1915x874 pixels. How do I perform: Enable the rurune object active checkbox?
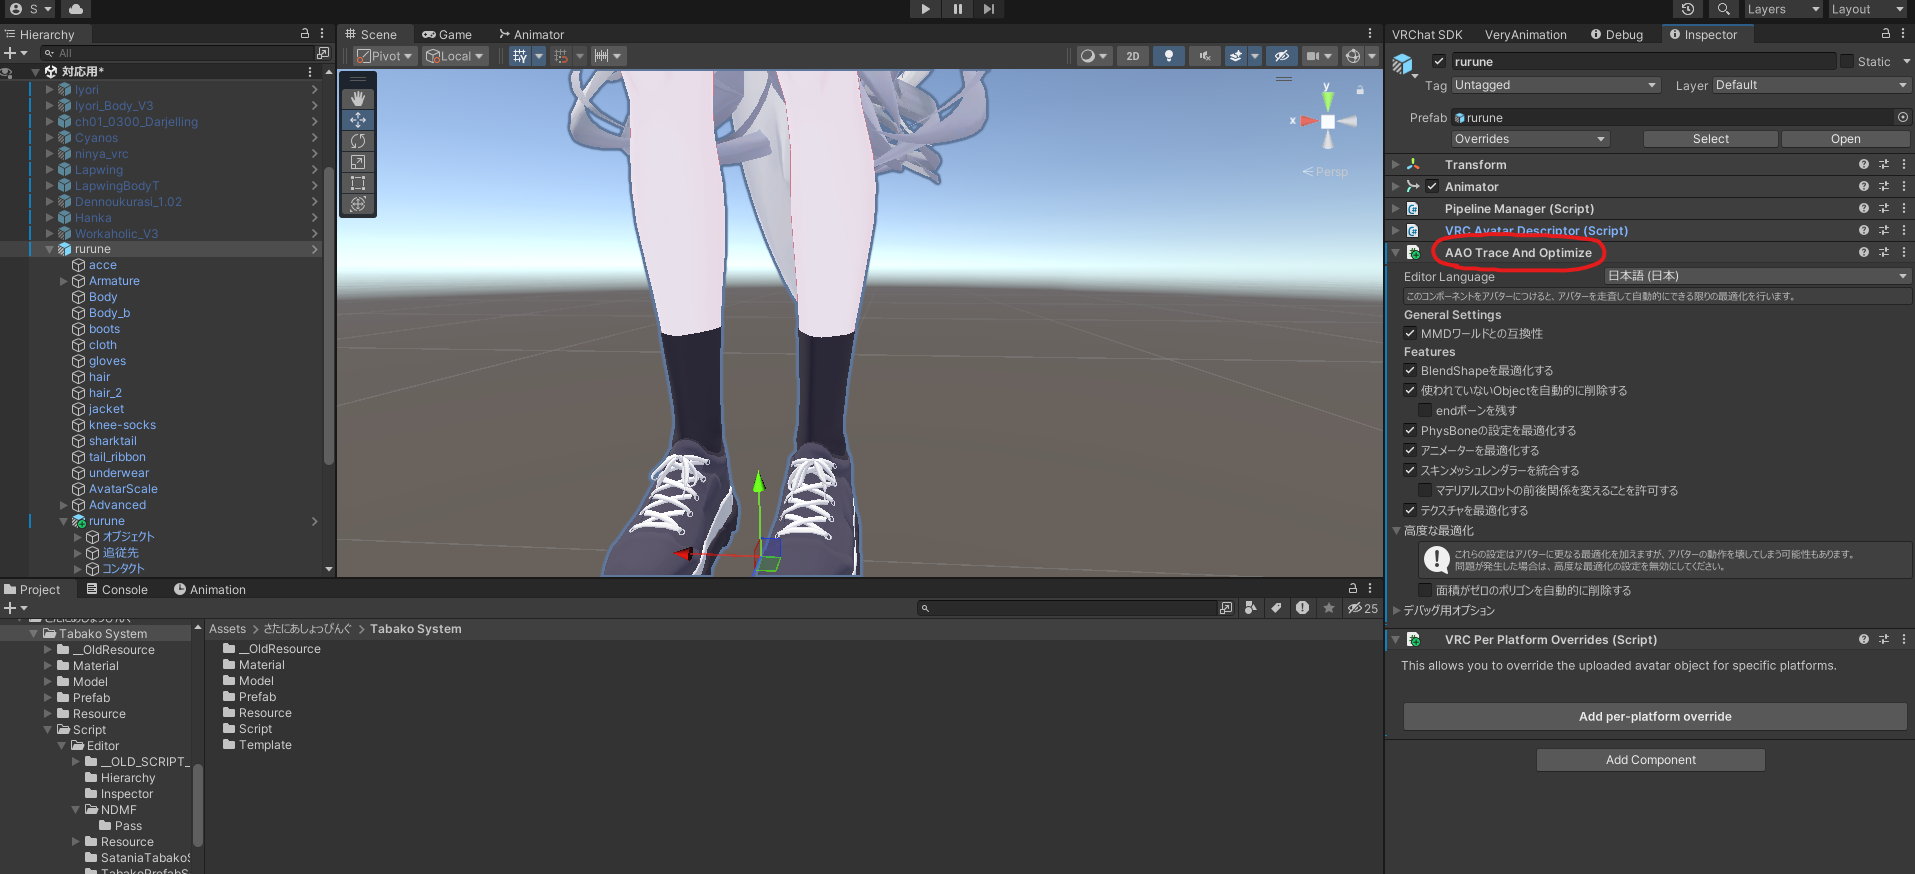(x=1439, y=61)
